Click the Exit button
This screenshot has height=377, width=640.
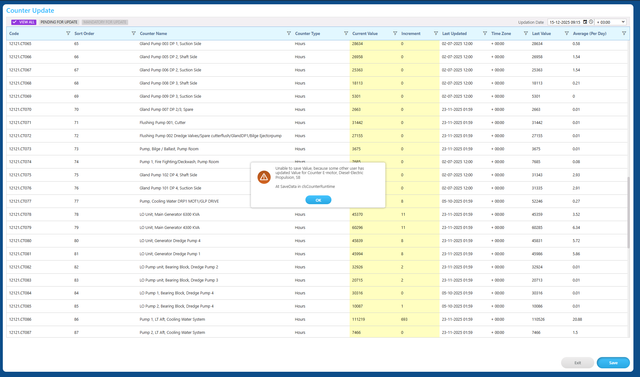click(578, 363)
